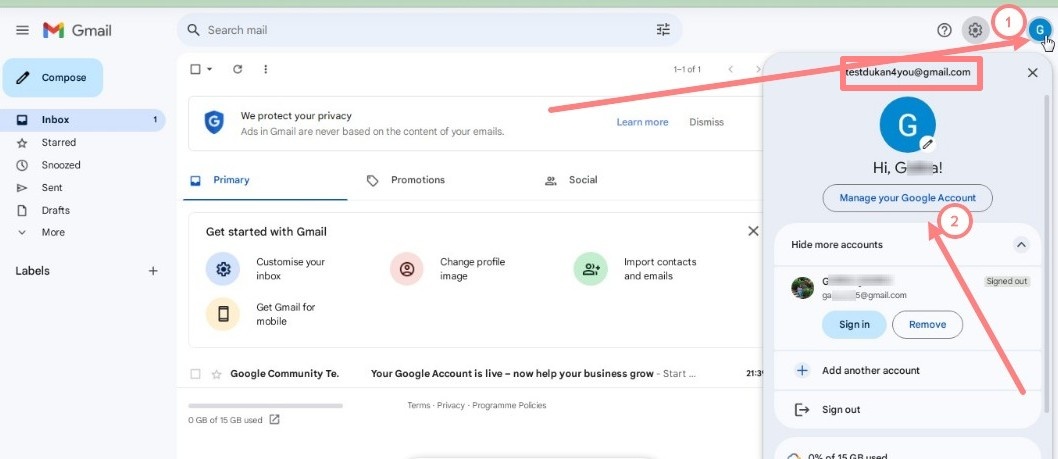The width and height of the screenshot is (1058, 459).
Task: Show search options filter icon
Action: click(663, 30)
